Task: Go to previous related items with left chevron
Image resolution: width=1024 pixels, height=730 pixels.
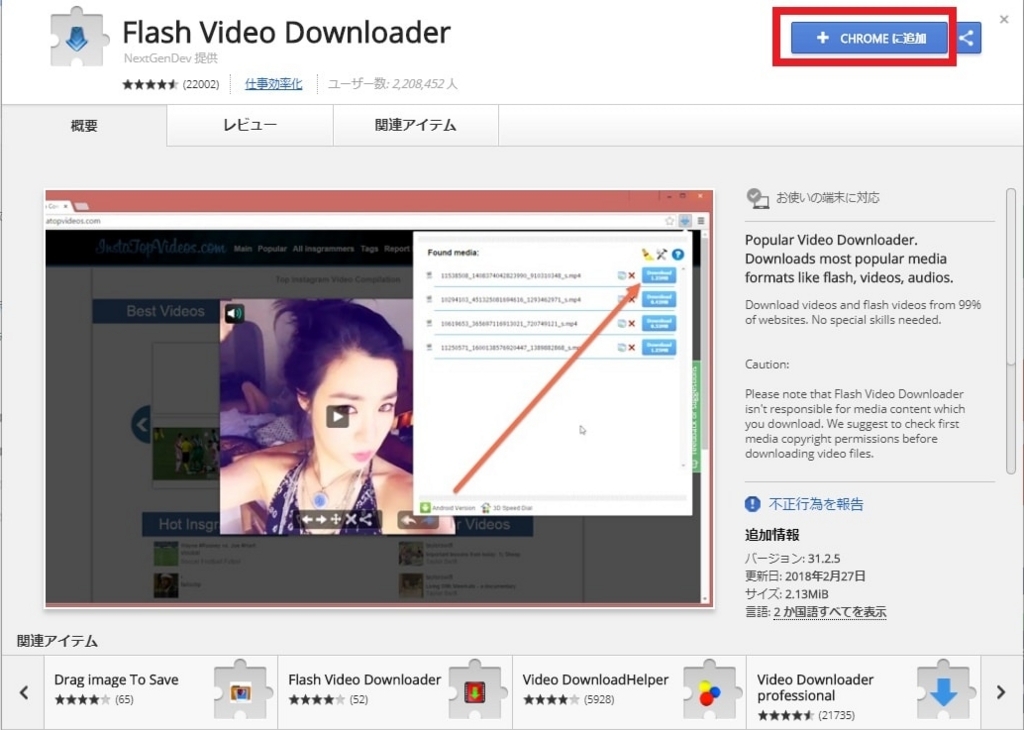Action: [24, 692]
